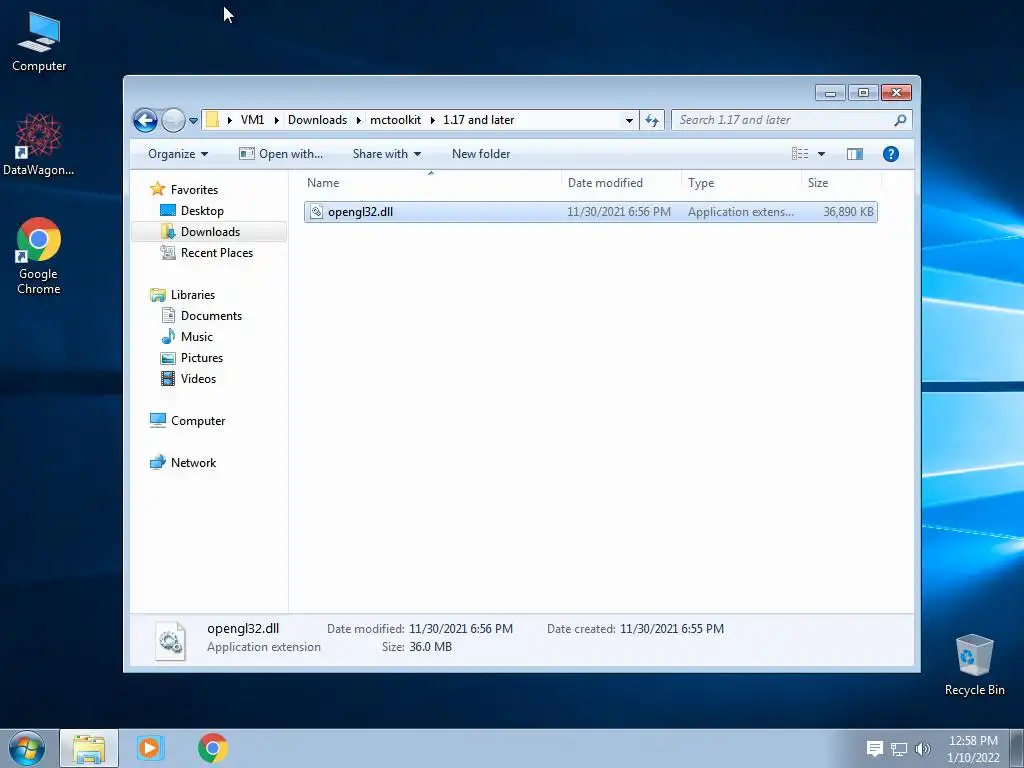
Task: Select Desktop in the navigation pane
Action: coord(202,211)
